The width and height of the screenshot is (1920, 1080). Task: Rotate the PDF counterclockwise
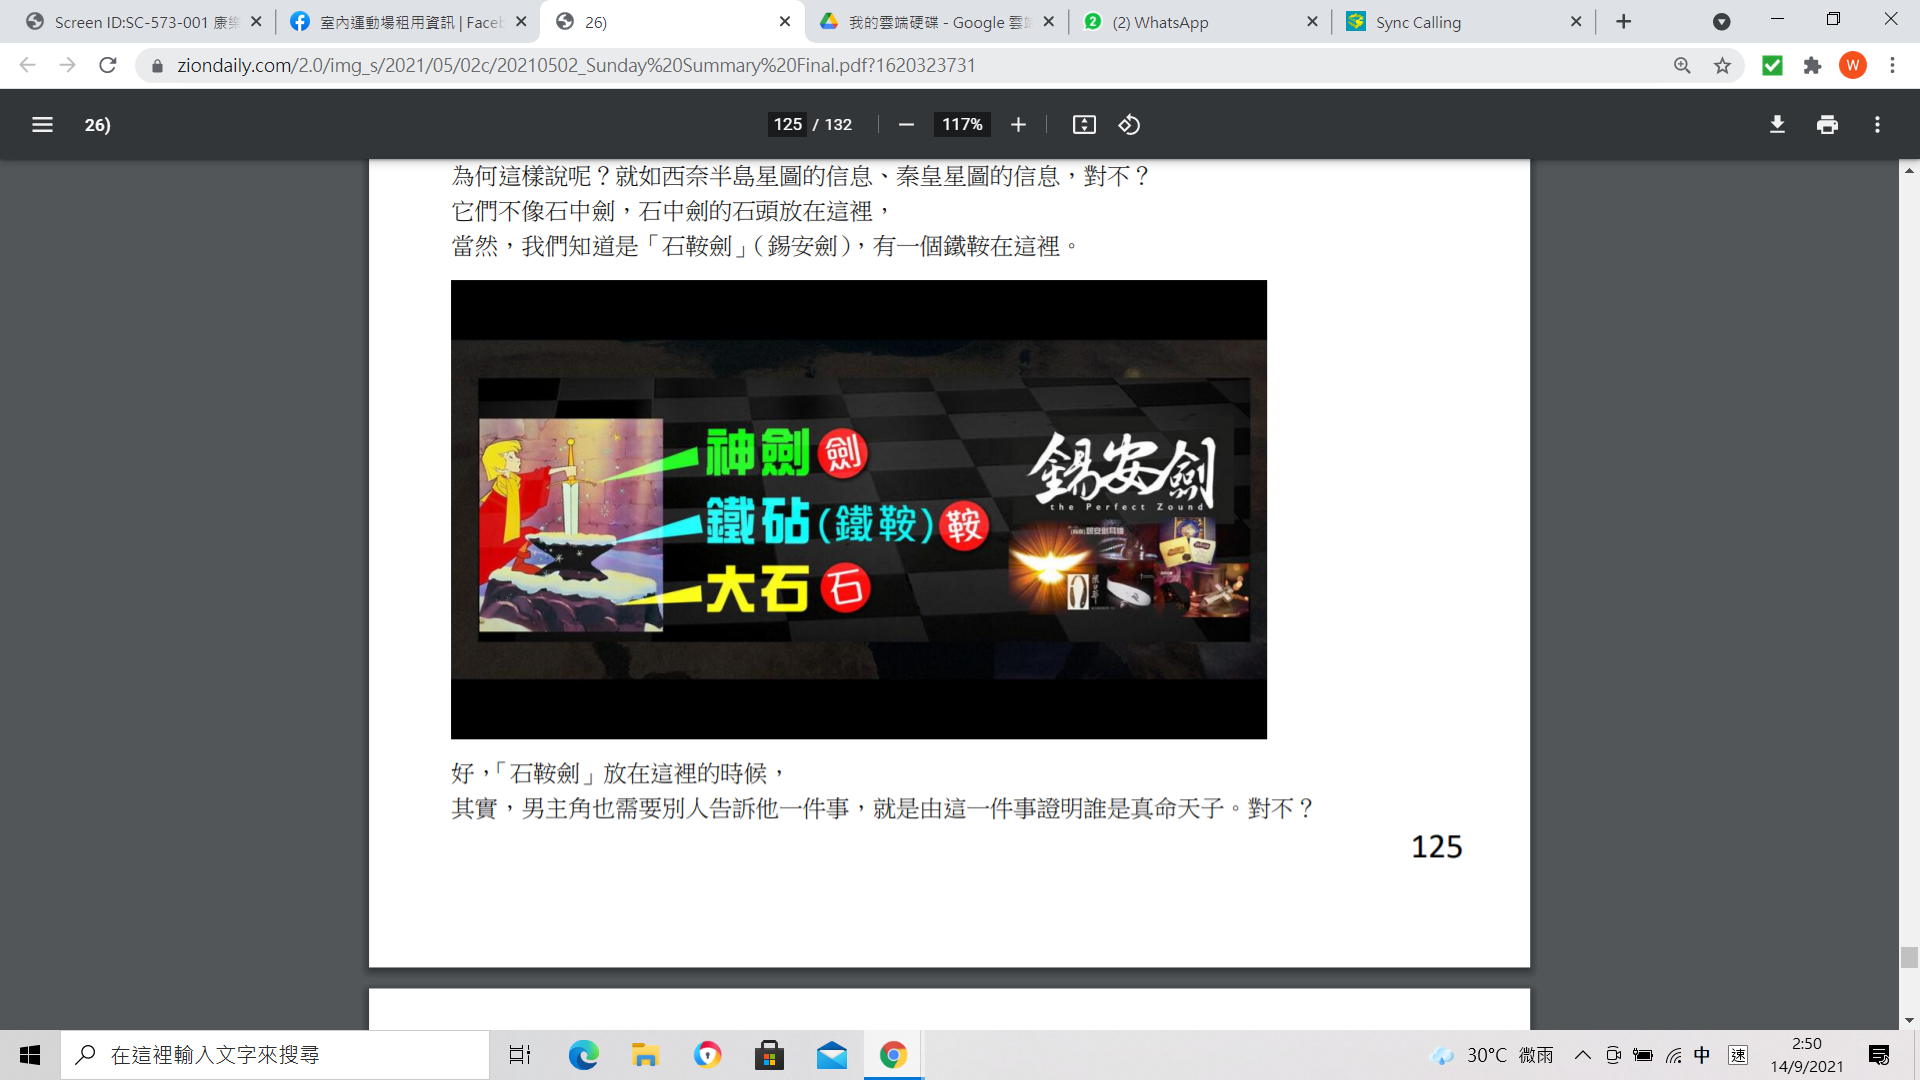click(x=1129, y=125)
